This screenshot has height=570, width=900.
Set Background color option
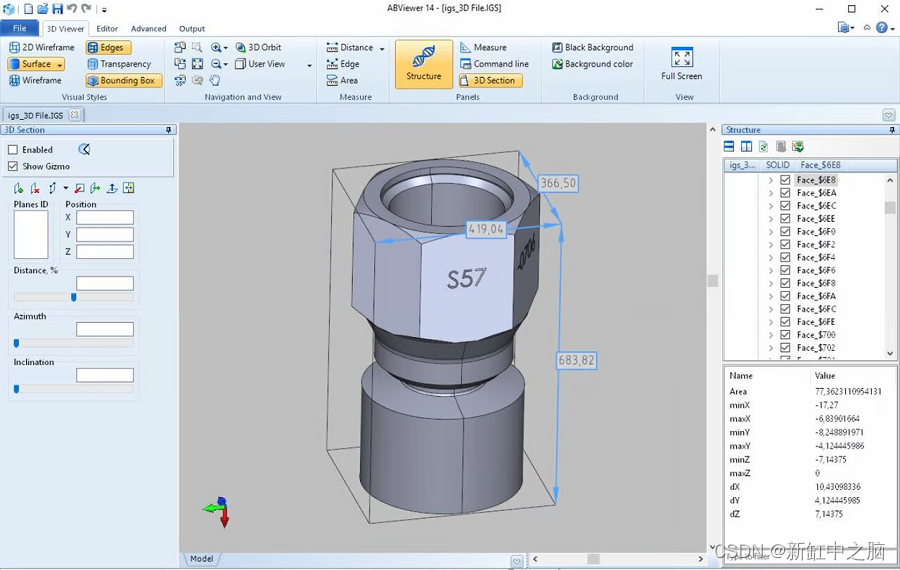pyautogui.click(x=592, y=64)
